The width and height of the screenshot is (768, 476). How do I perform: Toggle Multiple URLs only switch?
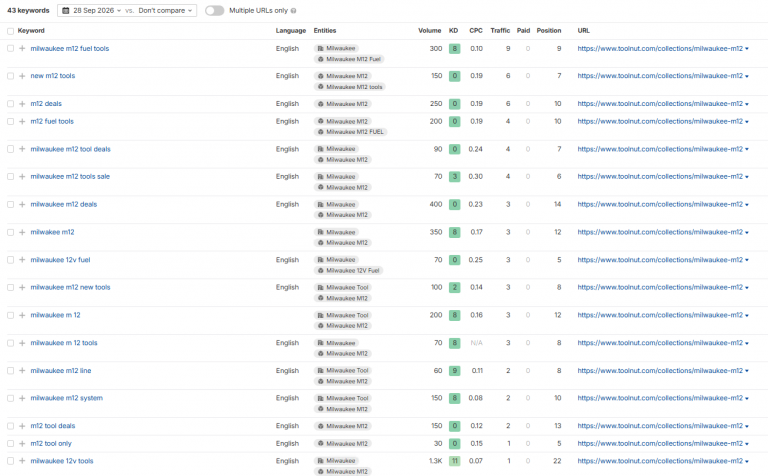pos(215,10)
